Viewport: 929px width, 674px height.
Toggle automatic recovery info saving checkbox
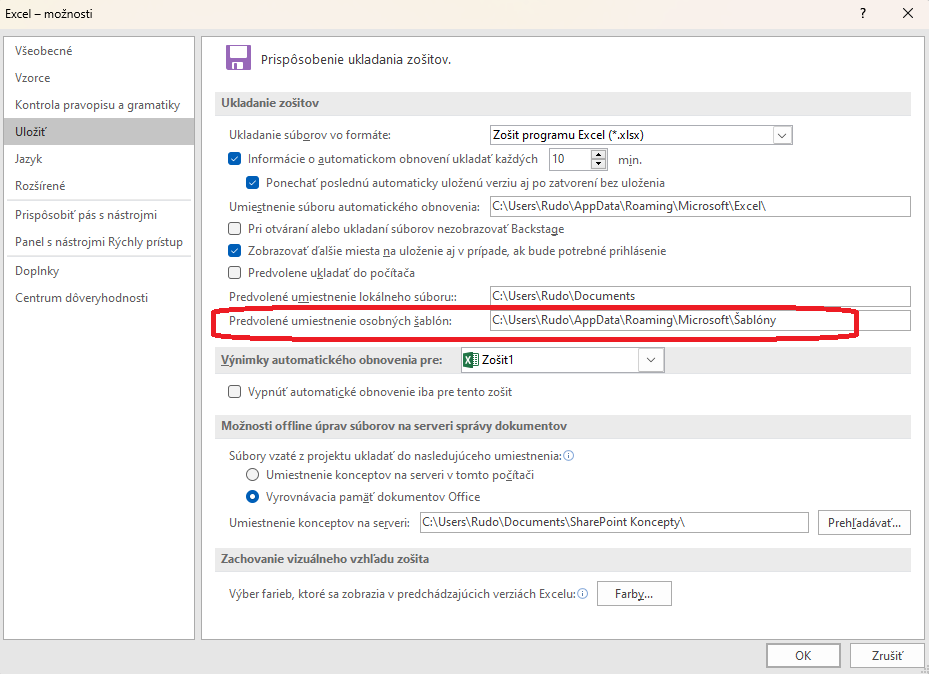[x=235, y=159]
